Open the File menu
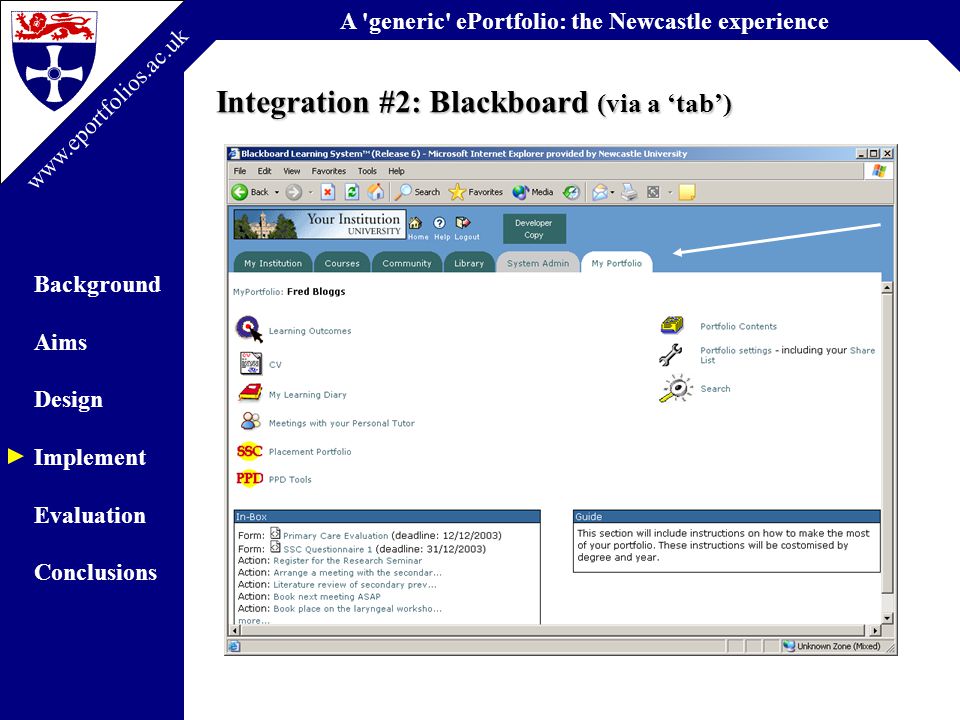 [x=239, y=171]
